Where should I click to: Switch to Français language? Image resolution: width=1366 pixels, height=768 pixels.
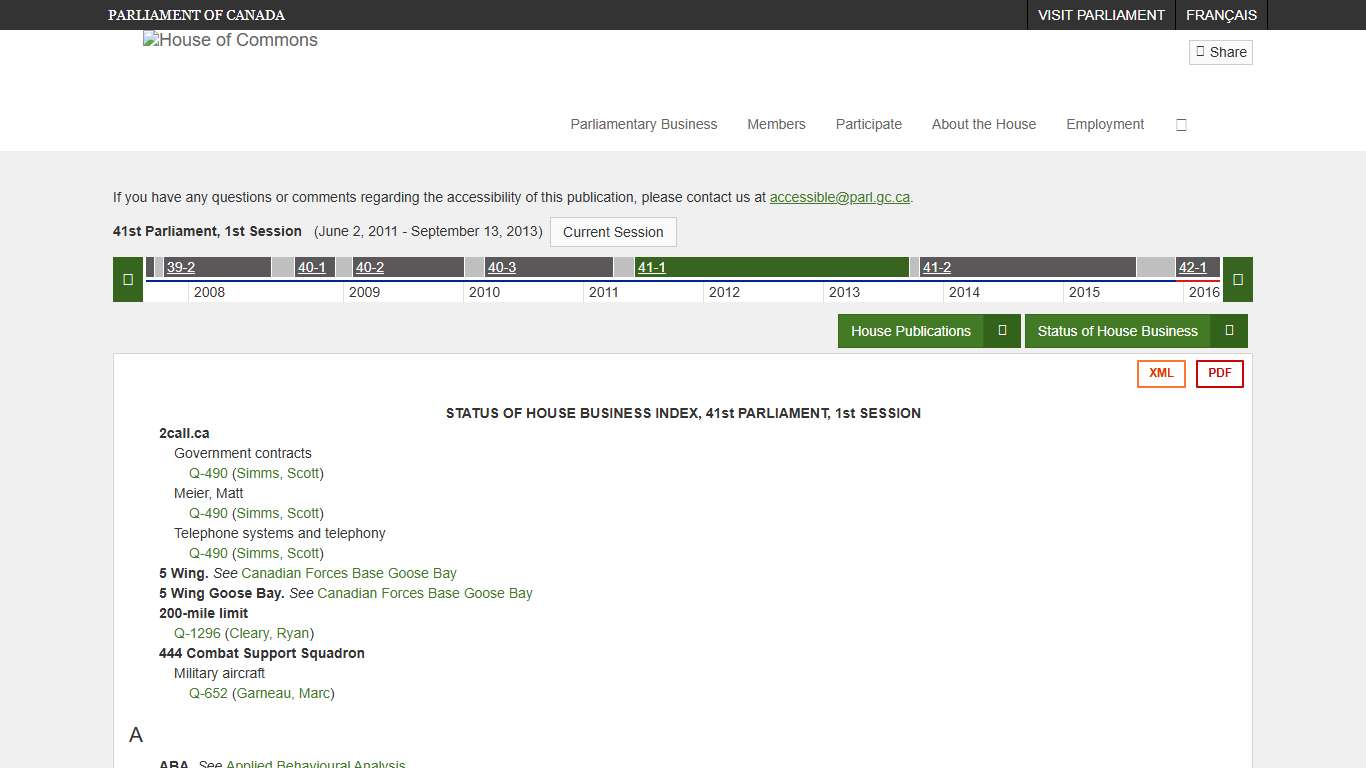coord(1221,15)
